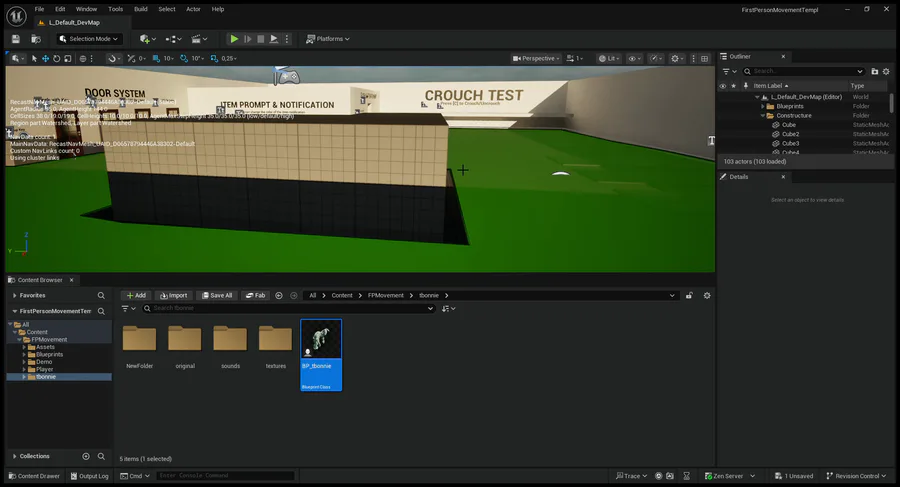Toggle rotation snapping icon
Screen dimensions: 900x487
coord(184,59)
